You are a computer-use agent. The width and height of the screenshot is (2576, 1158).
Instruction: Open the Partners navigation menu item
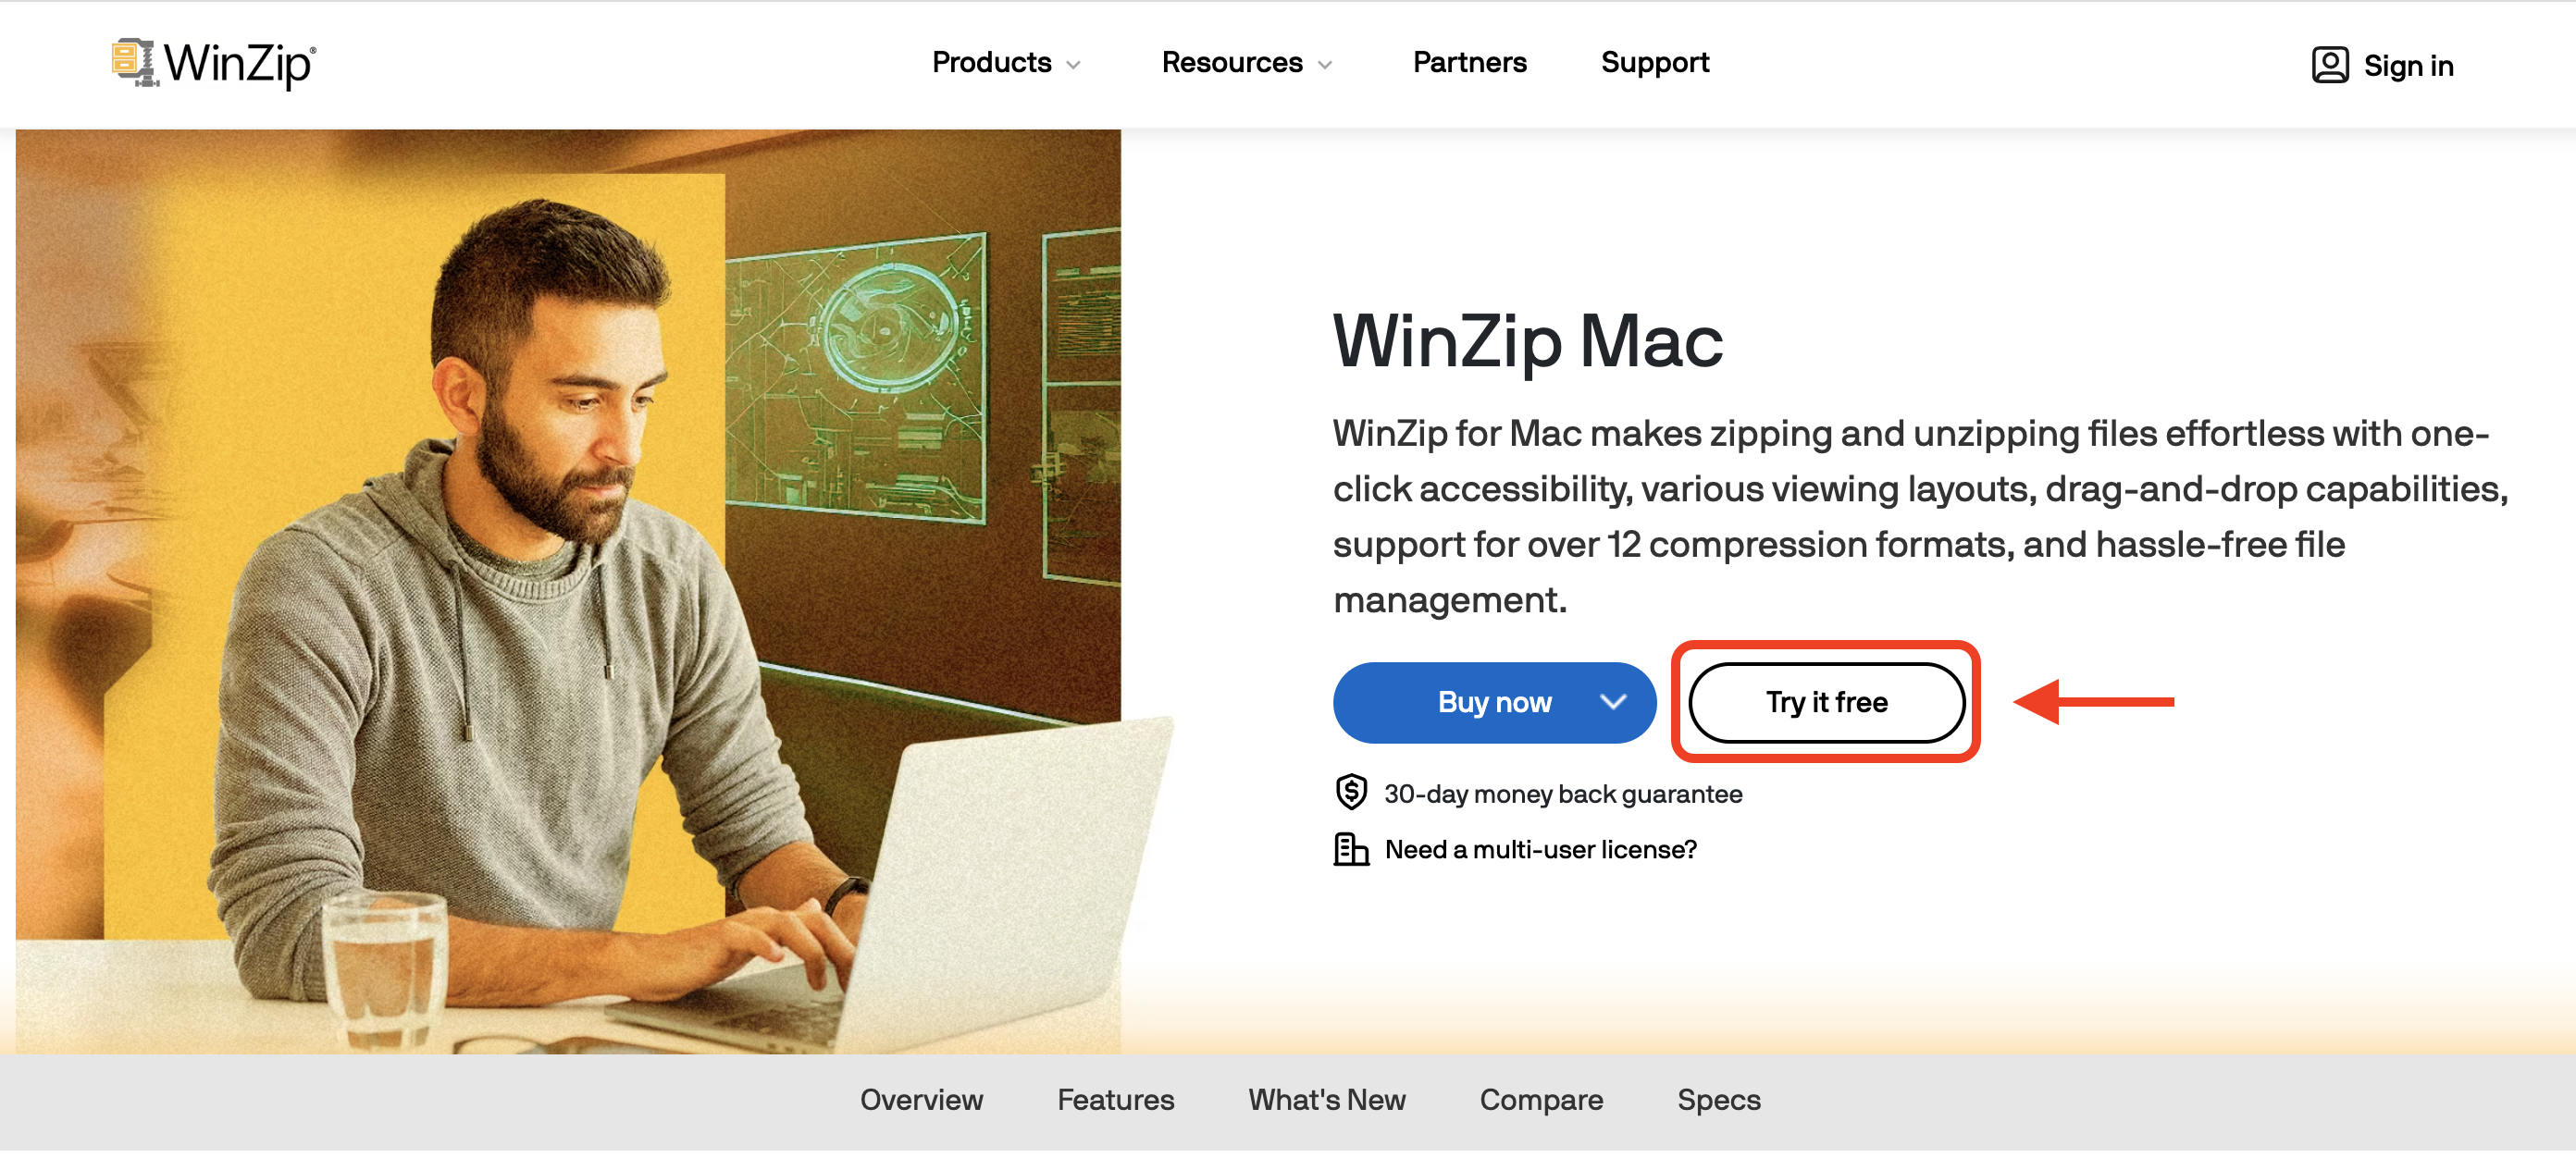(x=1468, y=64)
